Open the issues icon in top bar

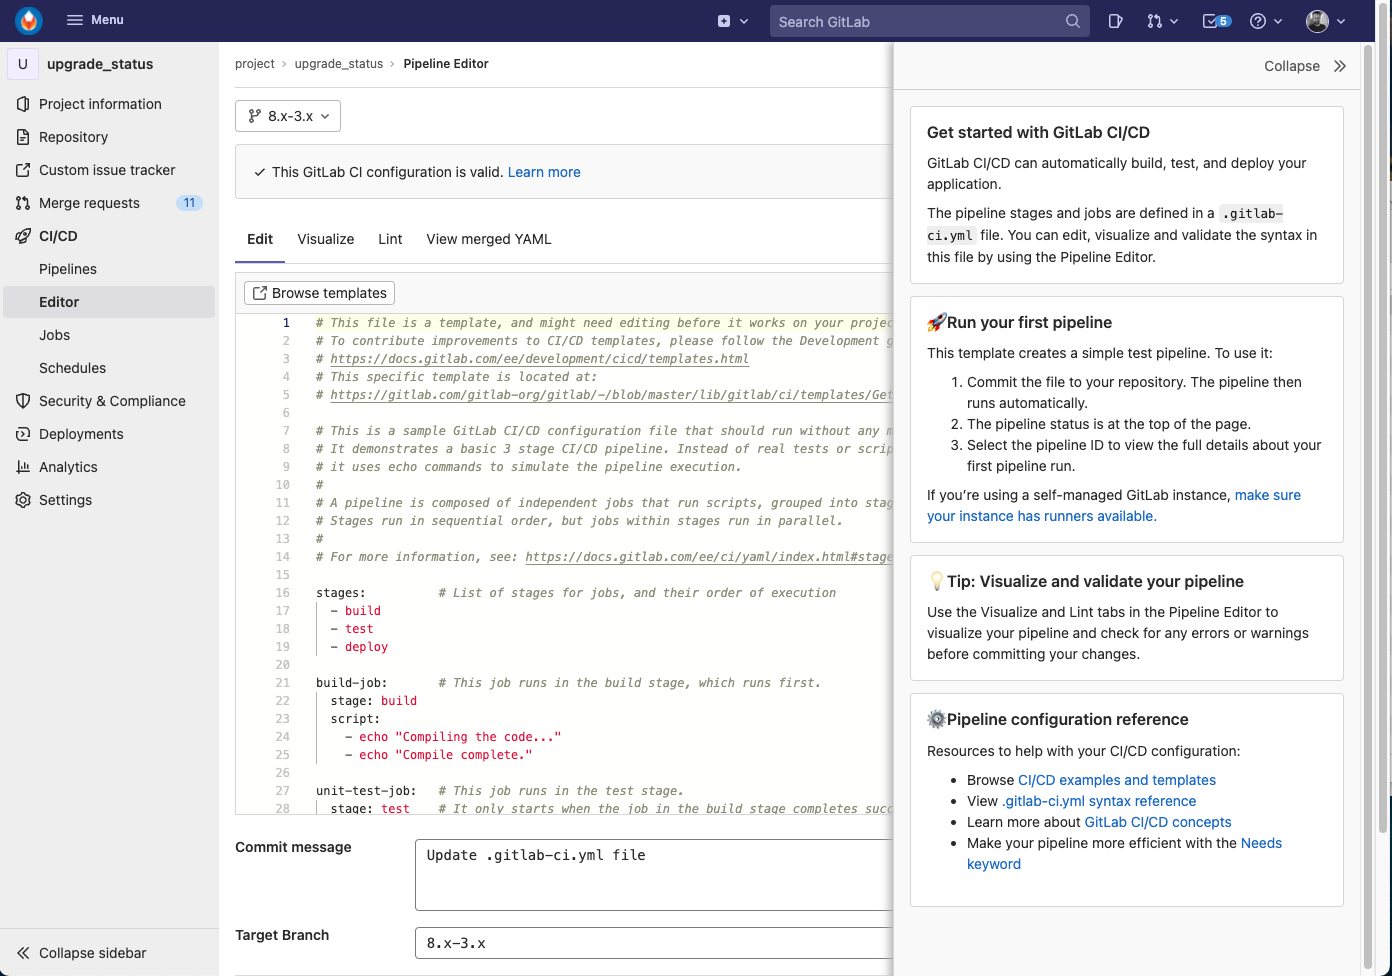pos(1116,21)
